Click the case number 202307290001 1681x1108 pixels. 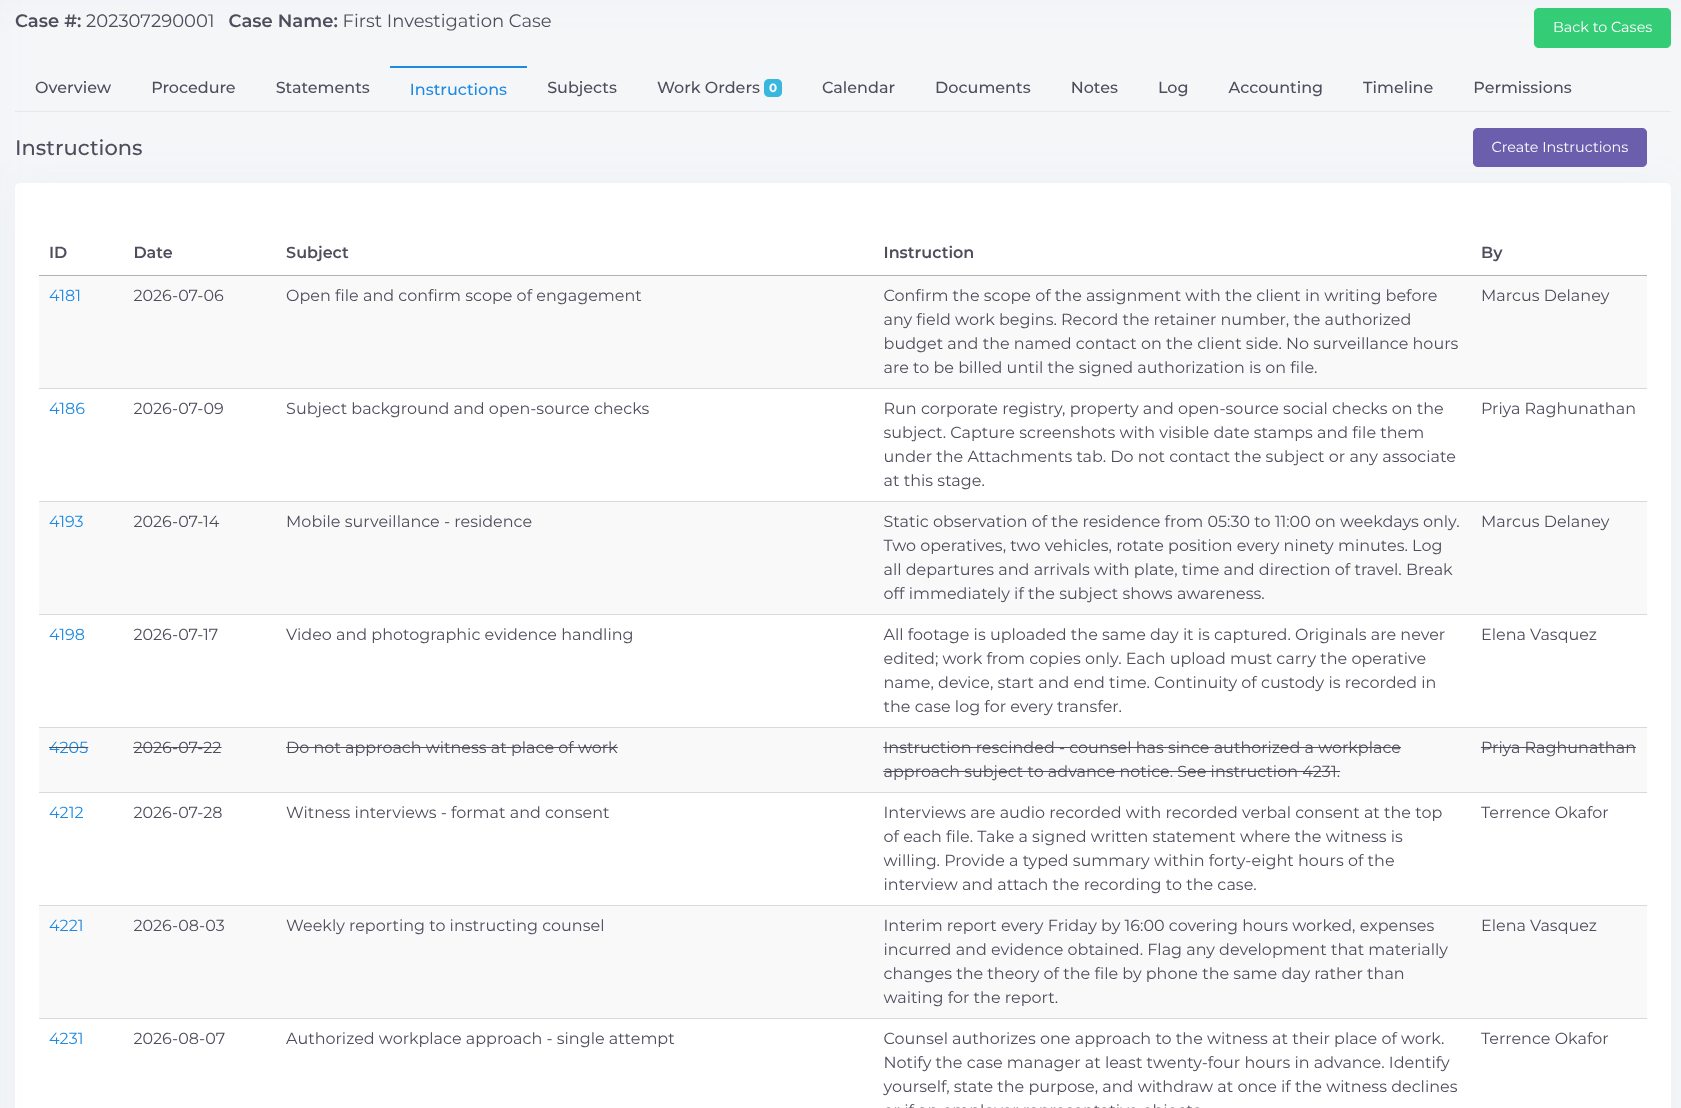click(150, 21)
